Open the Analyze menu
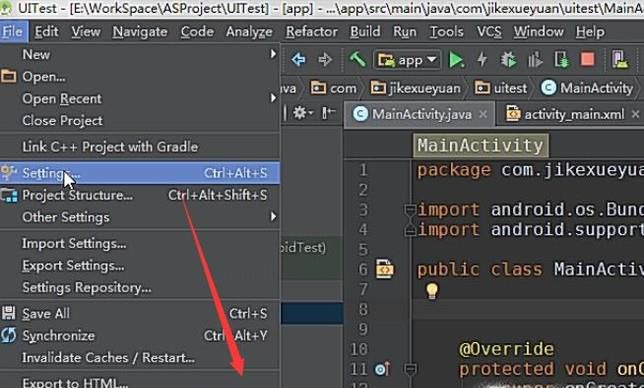Image resolution: width=644 pixels, height=388 pixels. pyautogui.click(x=249, y=32)
